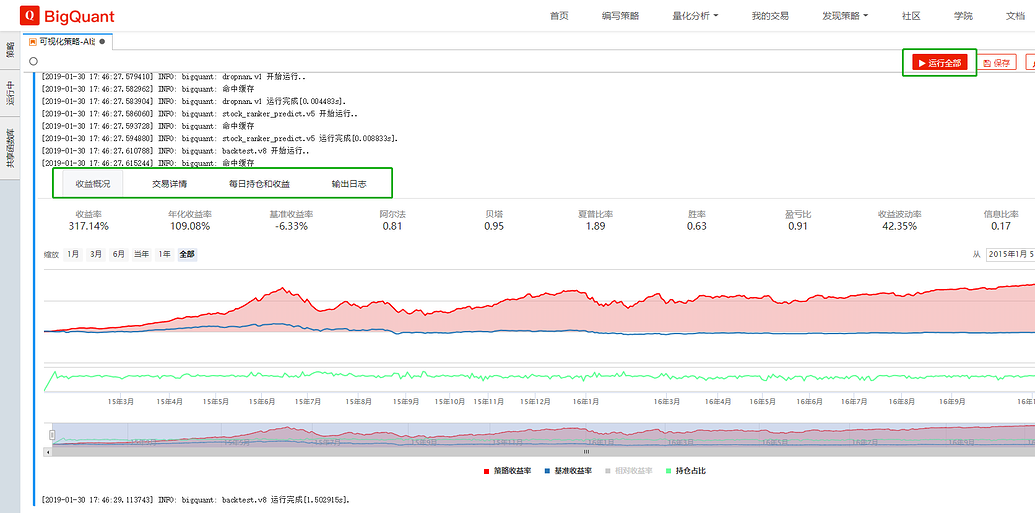Click the green 持仓占比 line chart

tap(539, 376)
